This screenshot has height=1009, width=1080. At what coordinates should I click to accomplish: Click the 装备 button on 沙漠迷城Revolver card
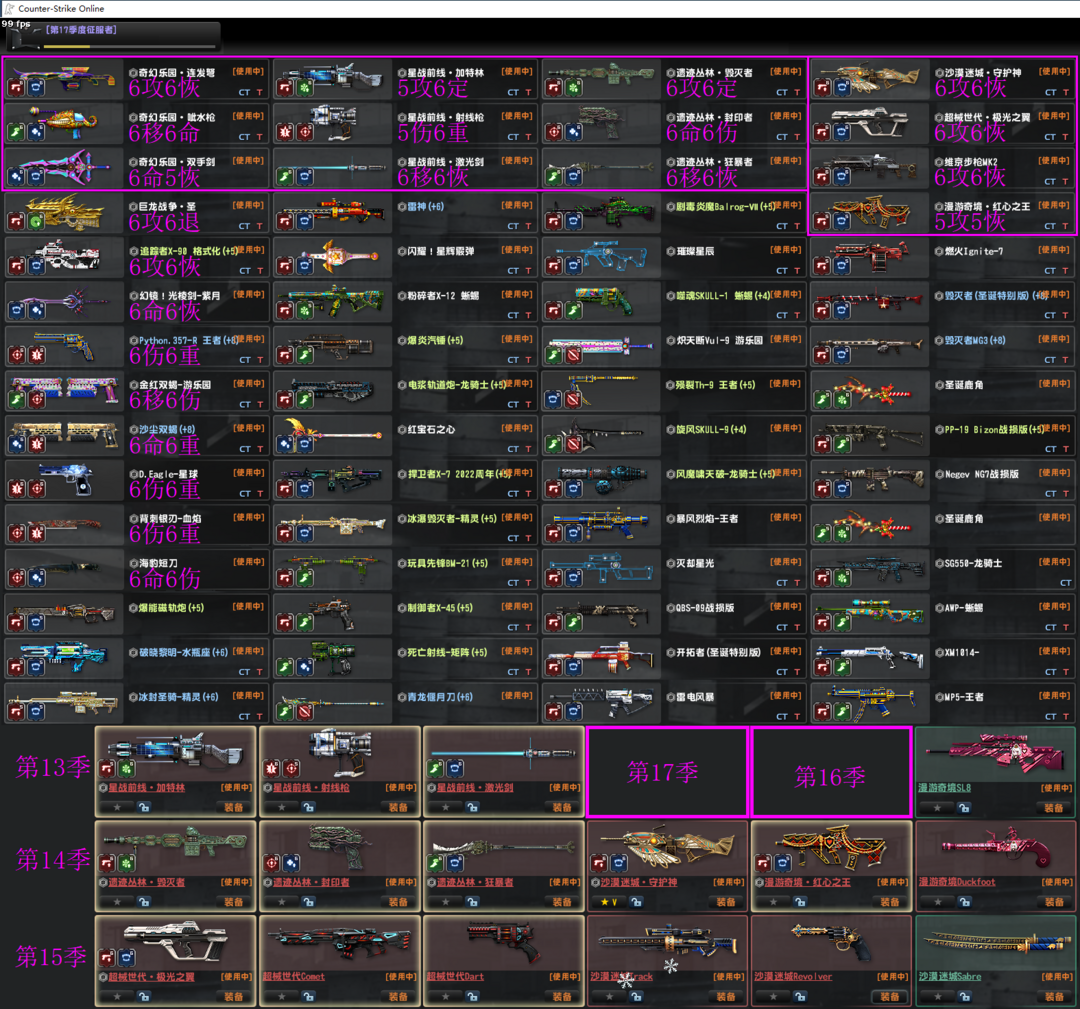point(890,996)
